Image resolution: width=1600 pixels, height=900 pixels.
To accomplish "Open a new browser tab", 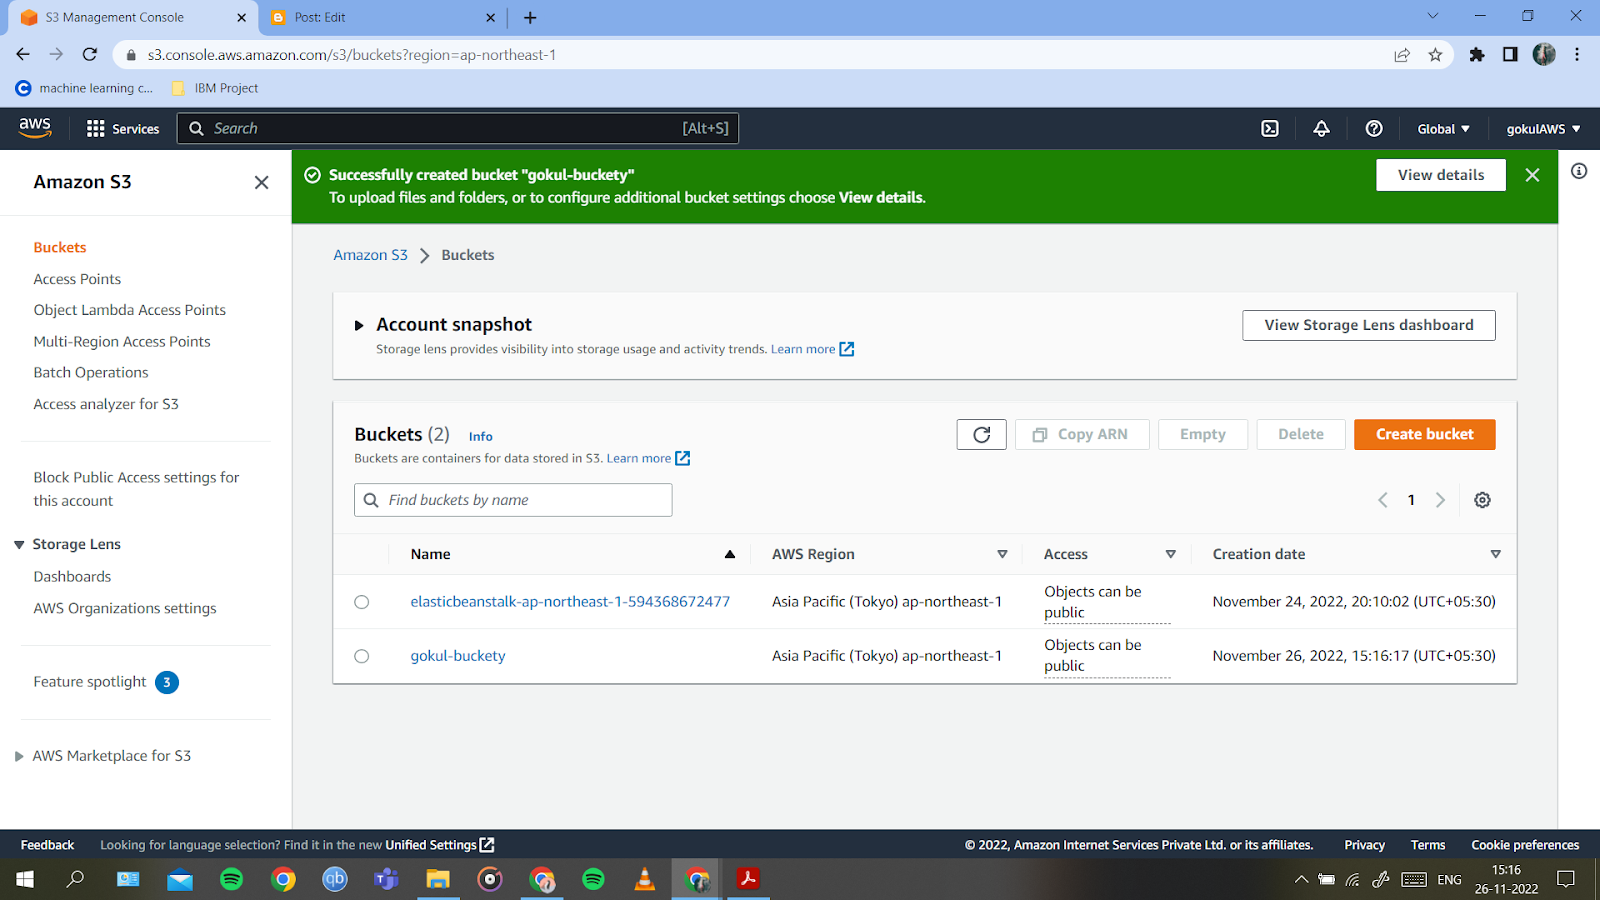I will (530, 18).
